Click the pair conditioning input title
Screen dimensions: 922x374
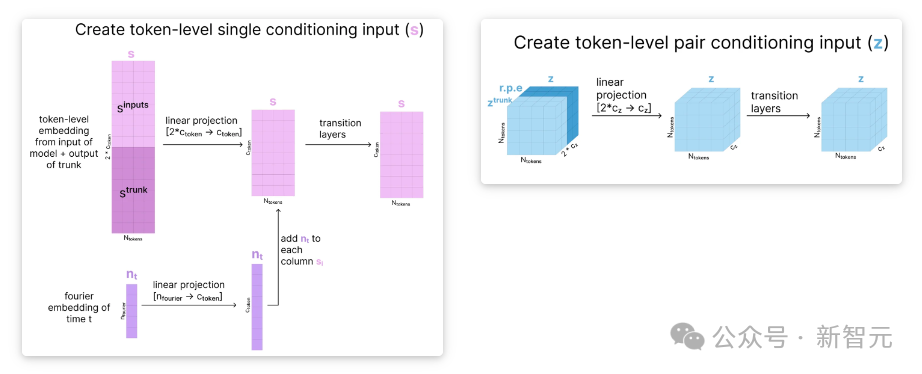pos(701,42)
